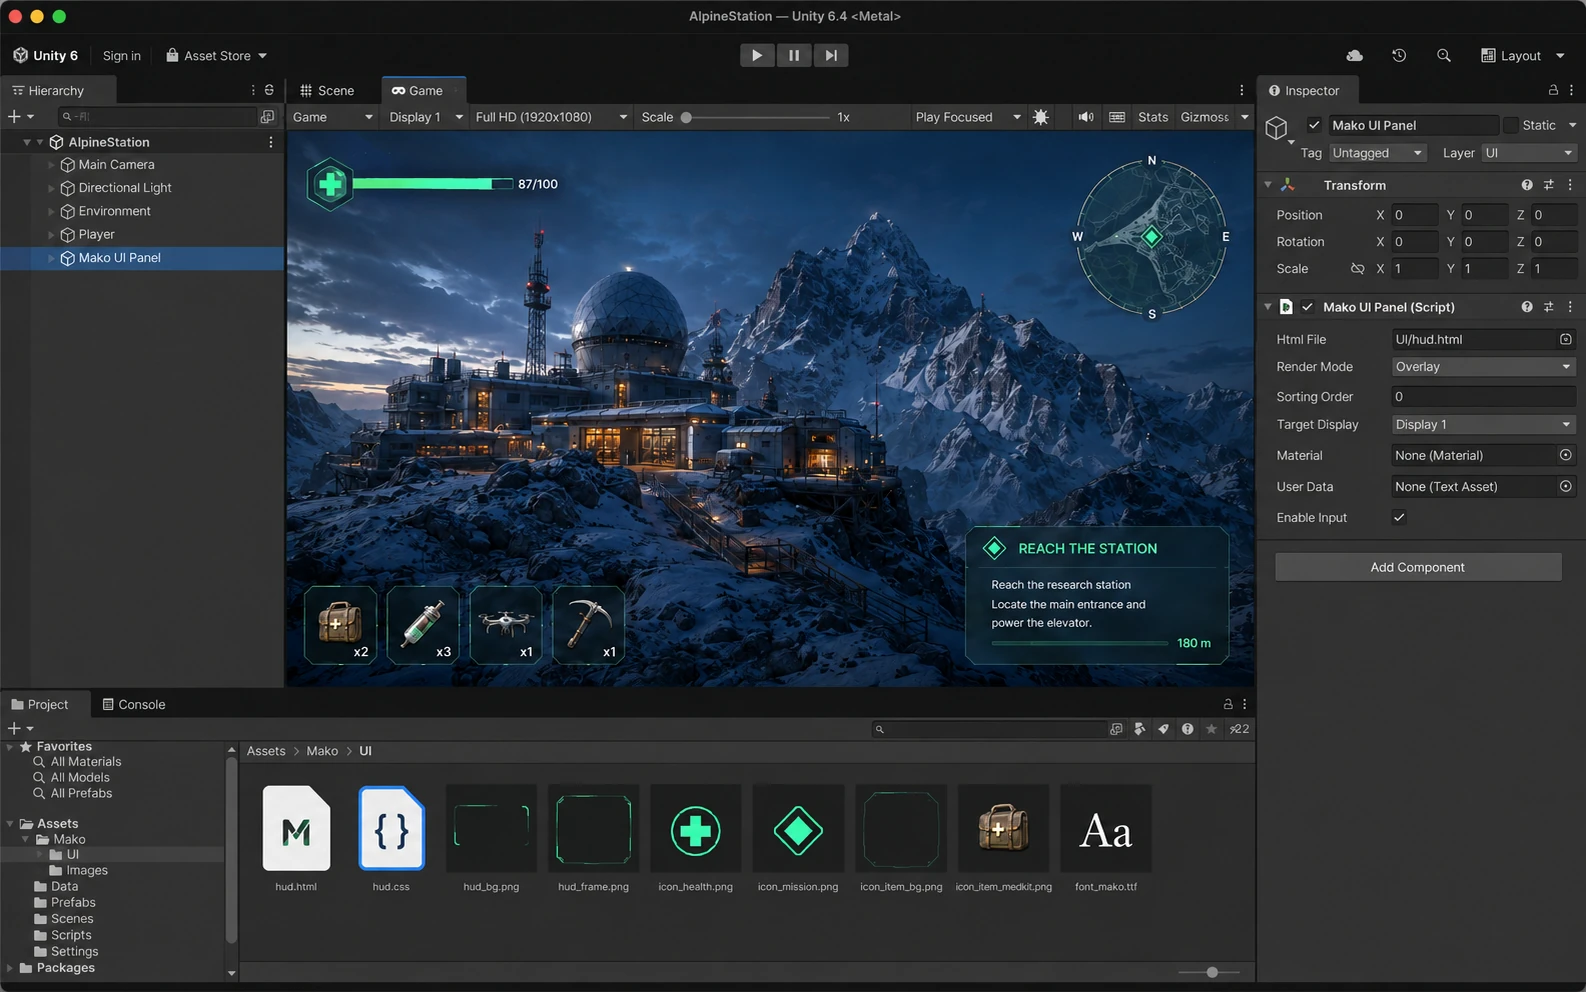Open the global search magnifier icon
The image size is (1586, 992).
(x=1444, y=55)
